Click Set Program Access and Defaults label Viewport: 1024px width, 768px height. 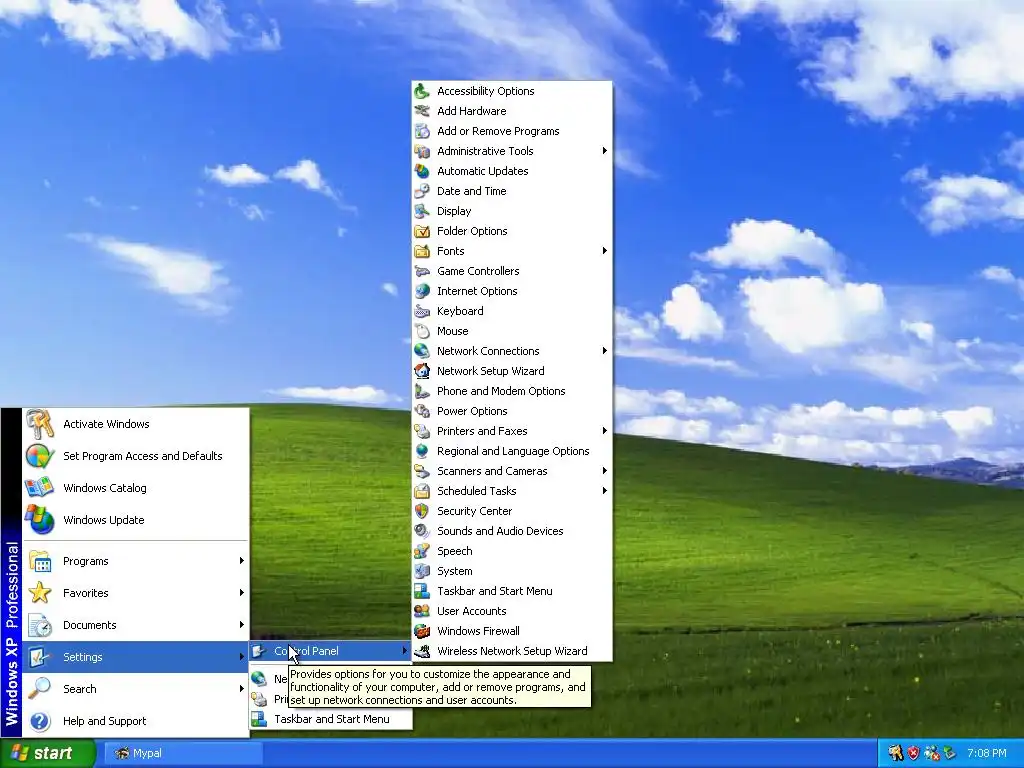[x=142, y=456]
